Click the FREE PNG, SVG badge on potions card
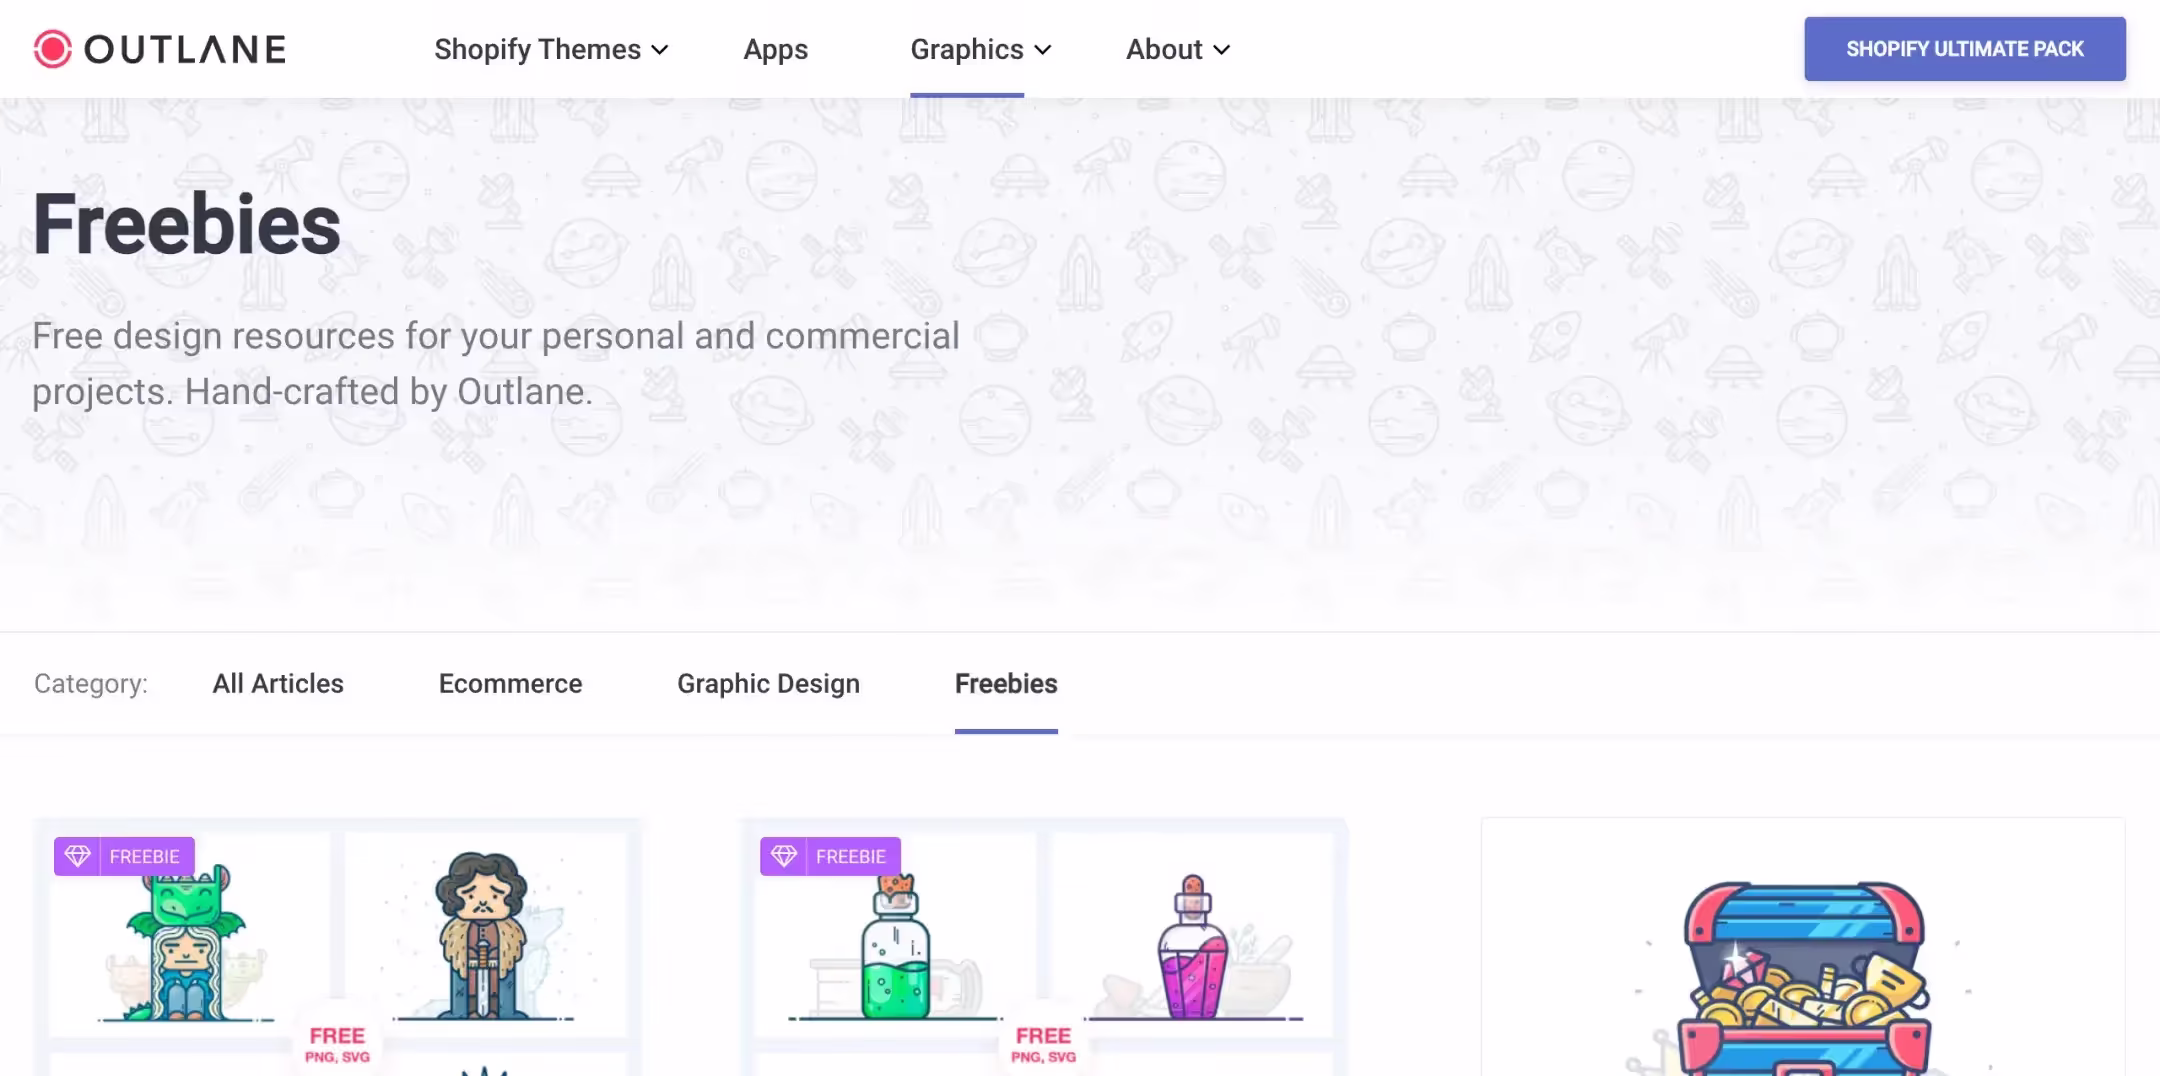The image size is (2160, 1076). click(x=1043, y=1043)
